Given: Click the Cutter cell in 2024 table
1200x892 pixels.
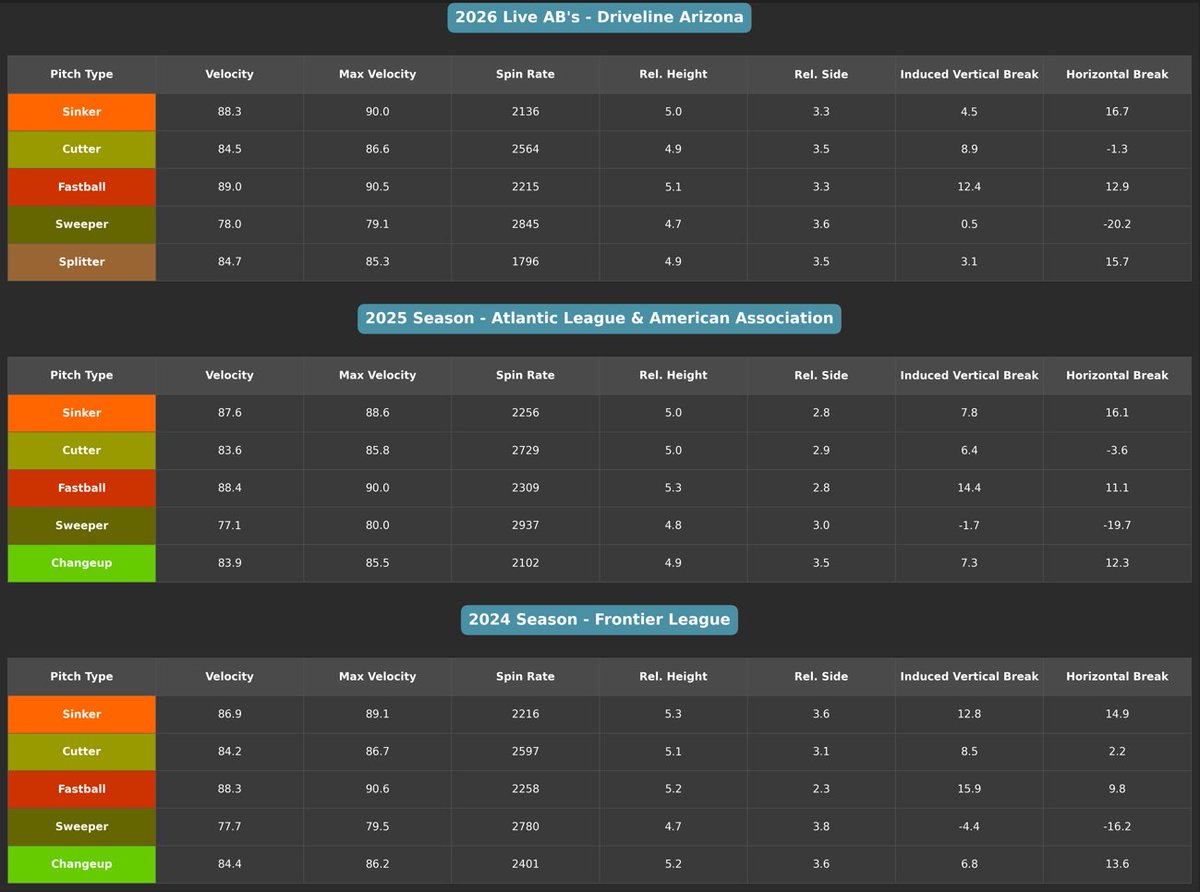Looking at the screenshot, I should coord(82,751).
